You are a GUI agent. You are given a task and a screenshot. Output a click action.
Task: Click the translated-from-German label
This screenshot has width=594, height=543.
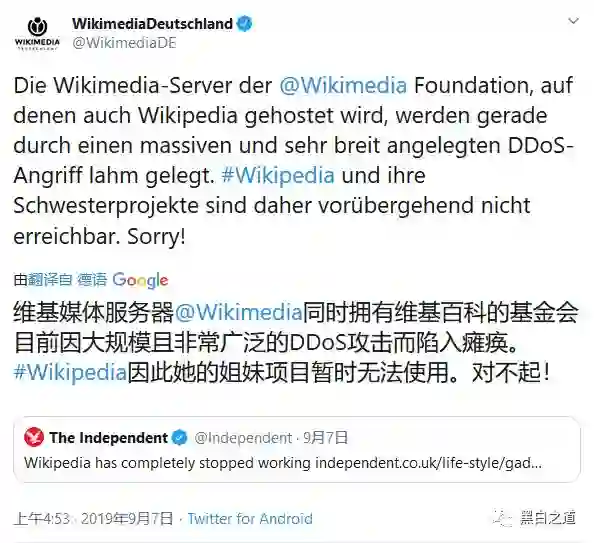coord(60,280)
